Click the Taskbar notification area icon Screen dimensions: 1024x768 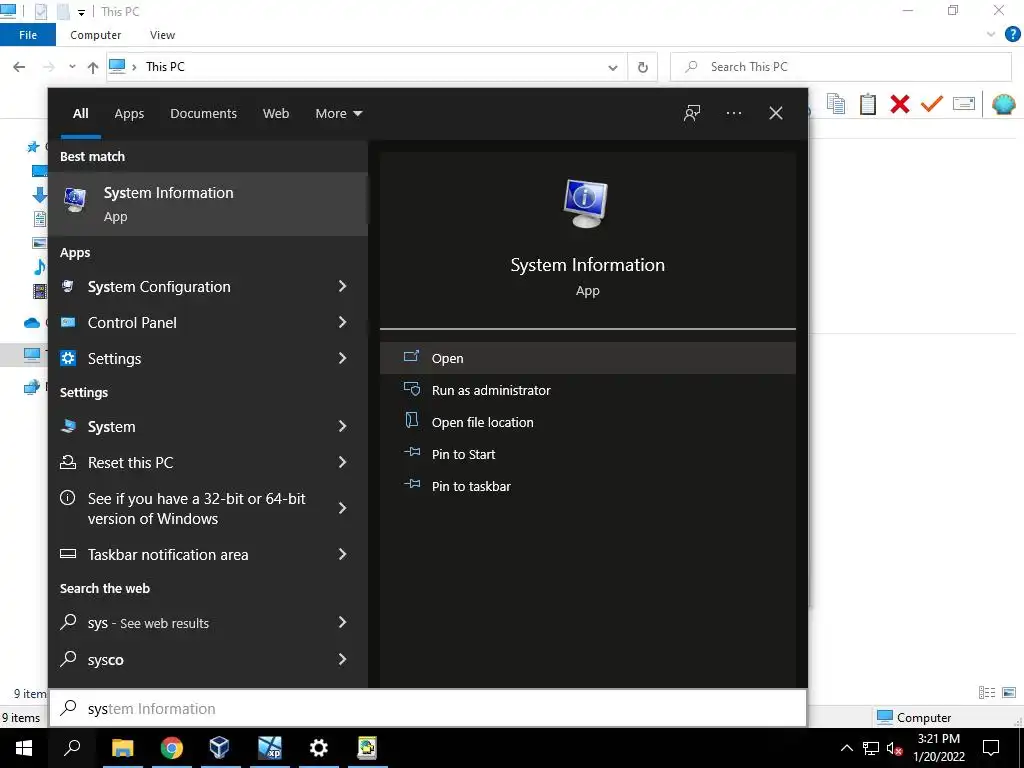(x=68, y=554)
